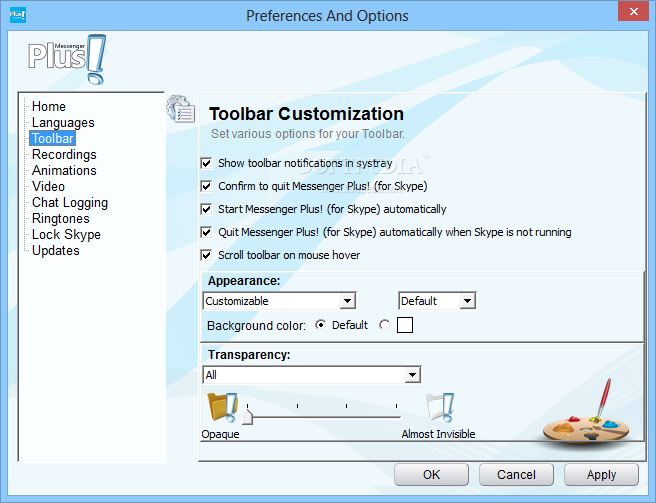This screenshot has width=656, height=503.
Task: Click the paint palette icon
Action: coord(587,413)
